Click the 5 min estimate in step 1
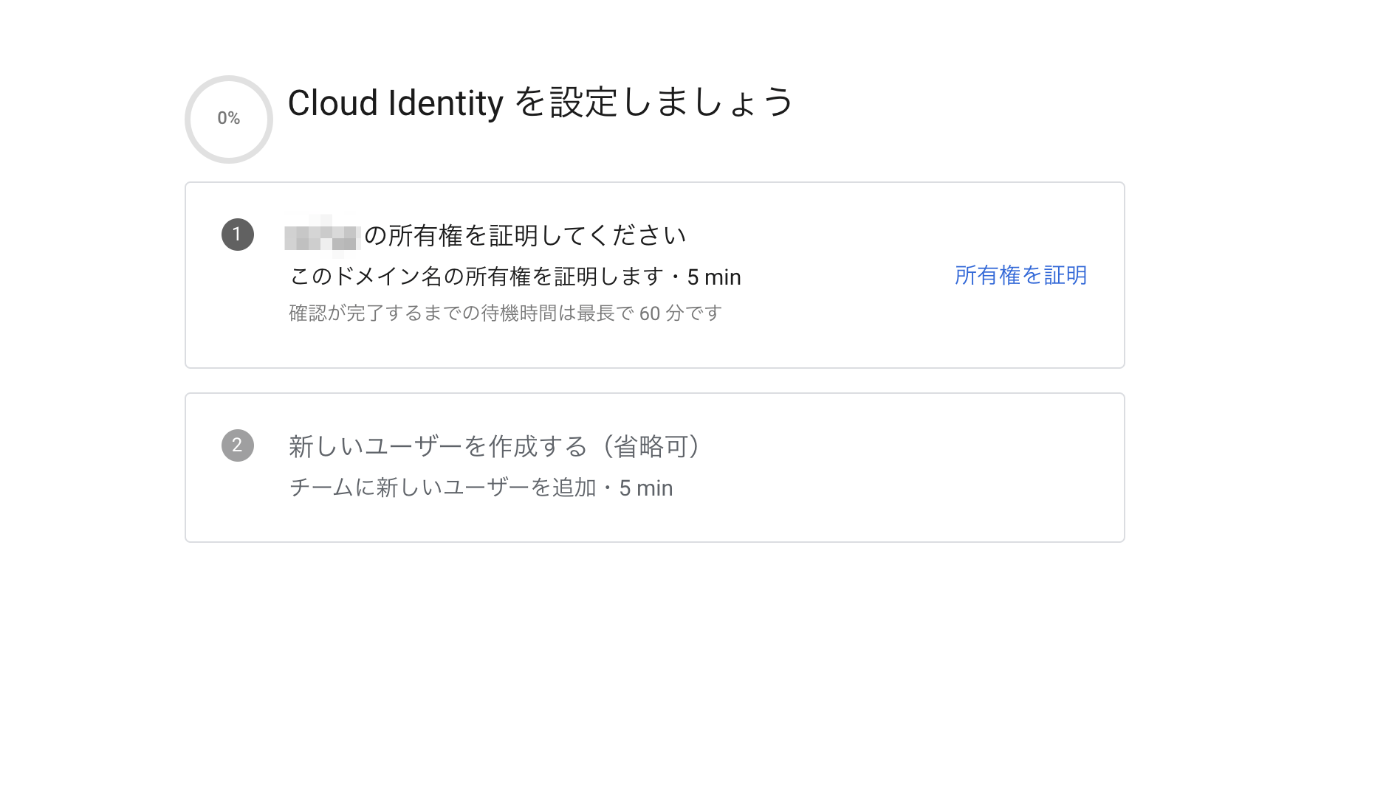This screenshot has width=1400, height=798. point(714,277)
